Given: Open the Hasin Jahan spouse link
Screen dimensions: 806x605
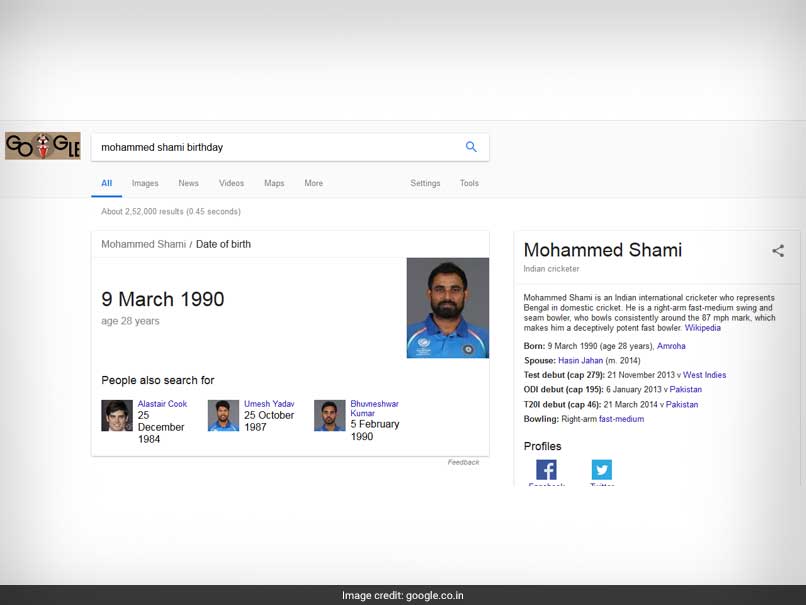Looking at the screenshot, I should pyautogui.click(x=580, y=360).
